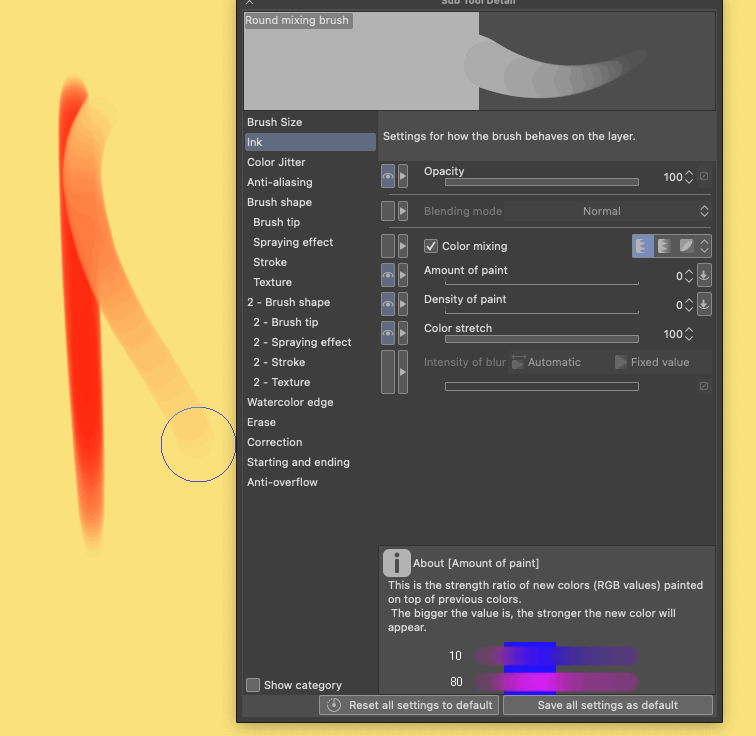Open the 2 - Texture category

[x=310, y=382]
